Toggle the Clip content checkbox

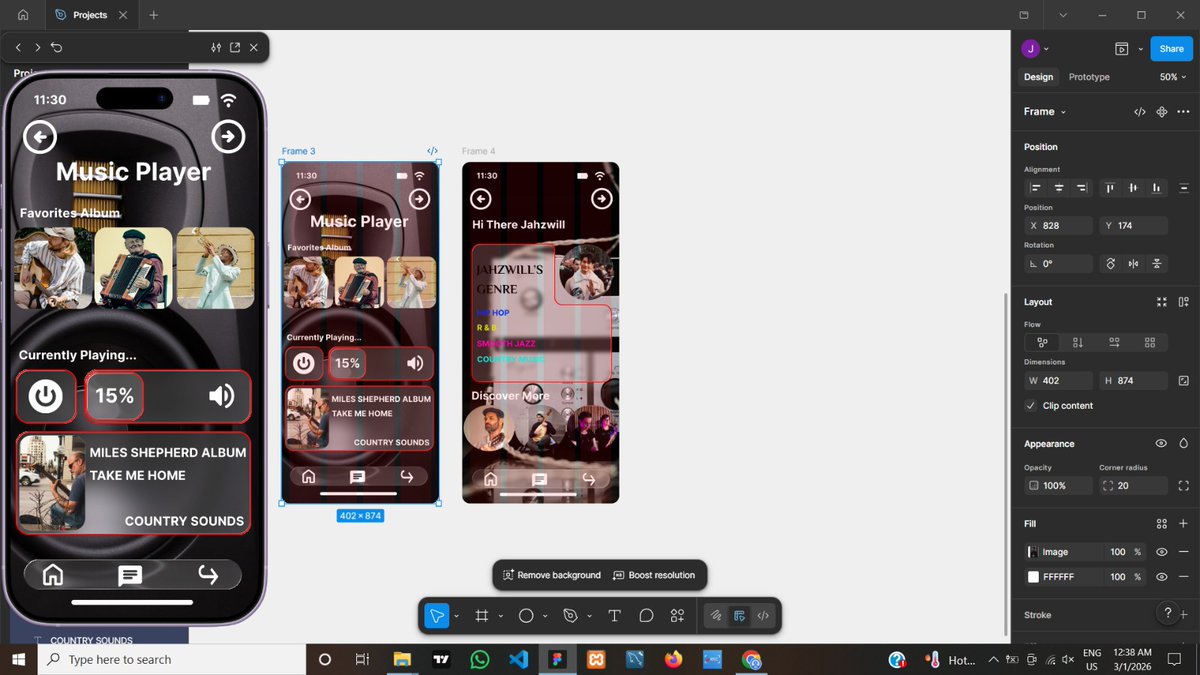click(x=1031, y=406)
